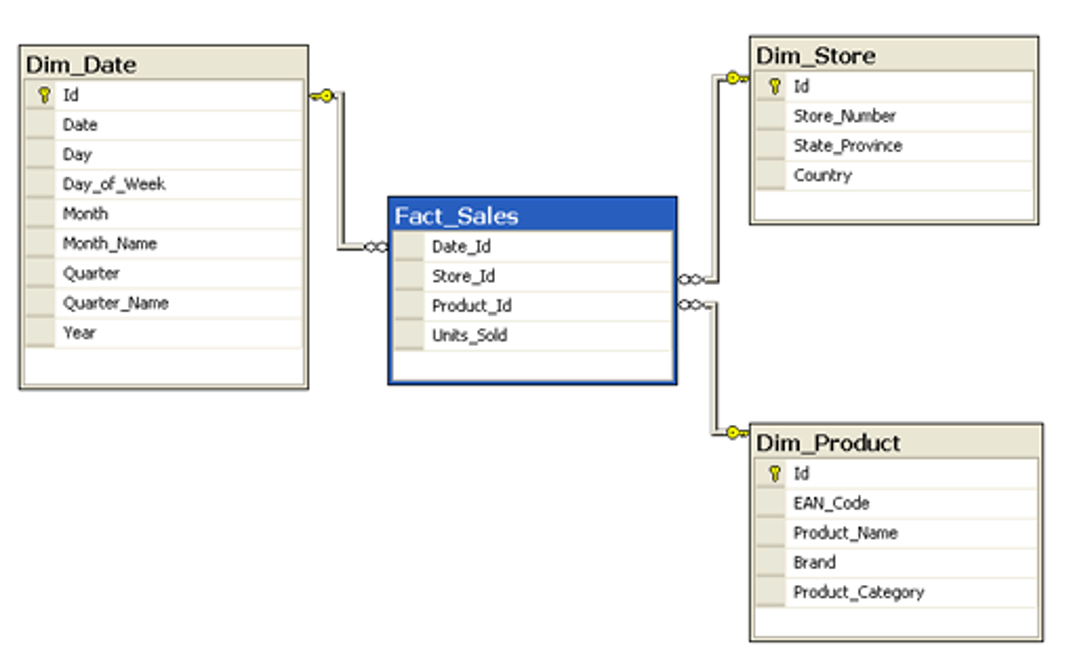
Task: Click the row selector left of Day_of_Week
Action: [x=40, y=184]
